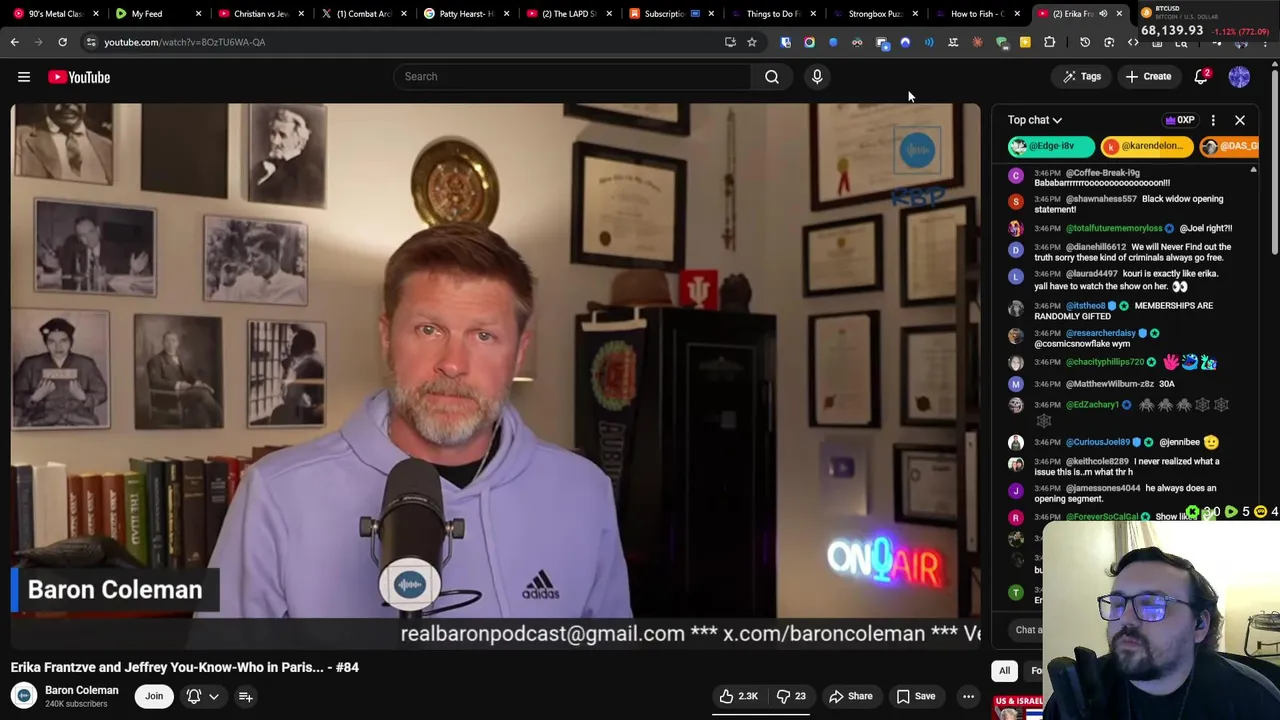
Task: Select the @karendelon chat chip
Action: pyautogui.click(x=1147, y=146)
